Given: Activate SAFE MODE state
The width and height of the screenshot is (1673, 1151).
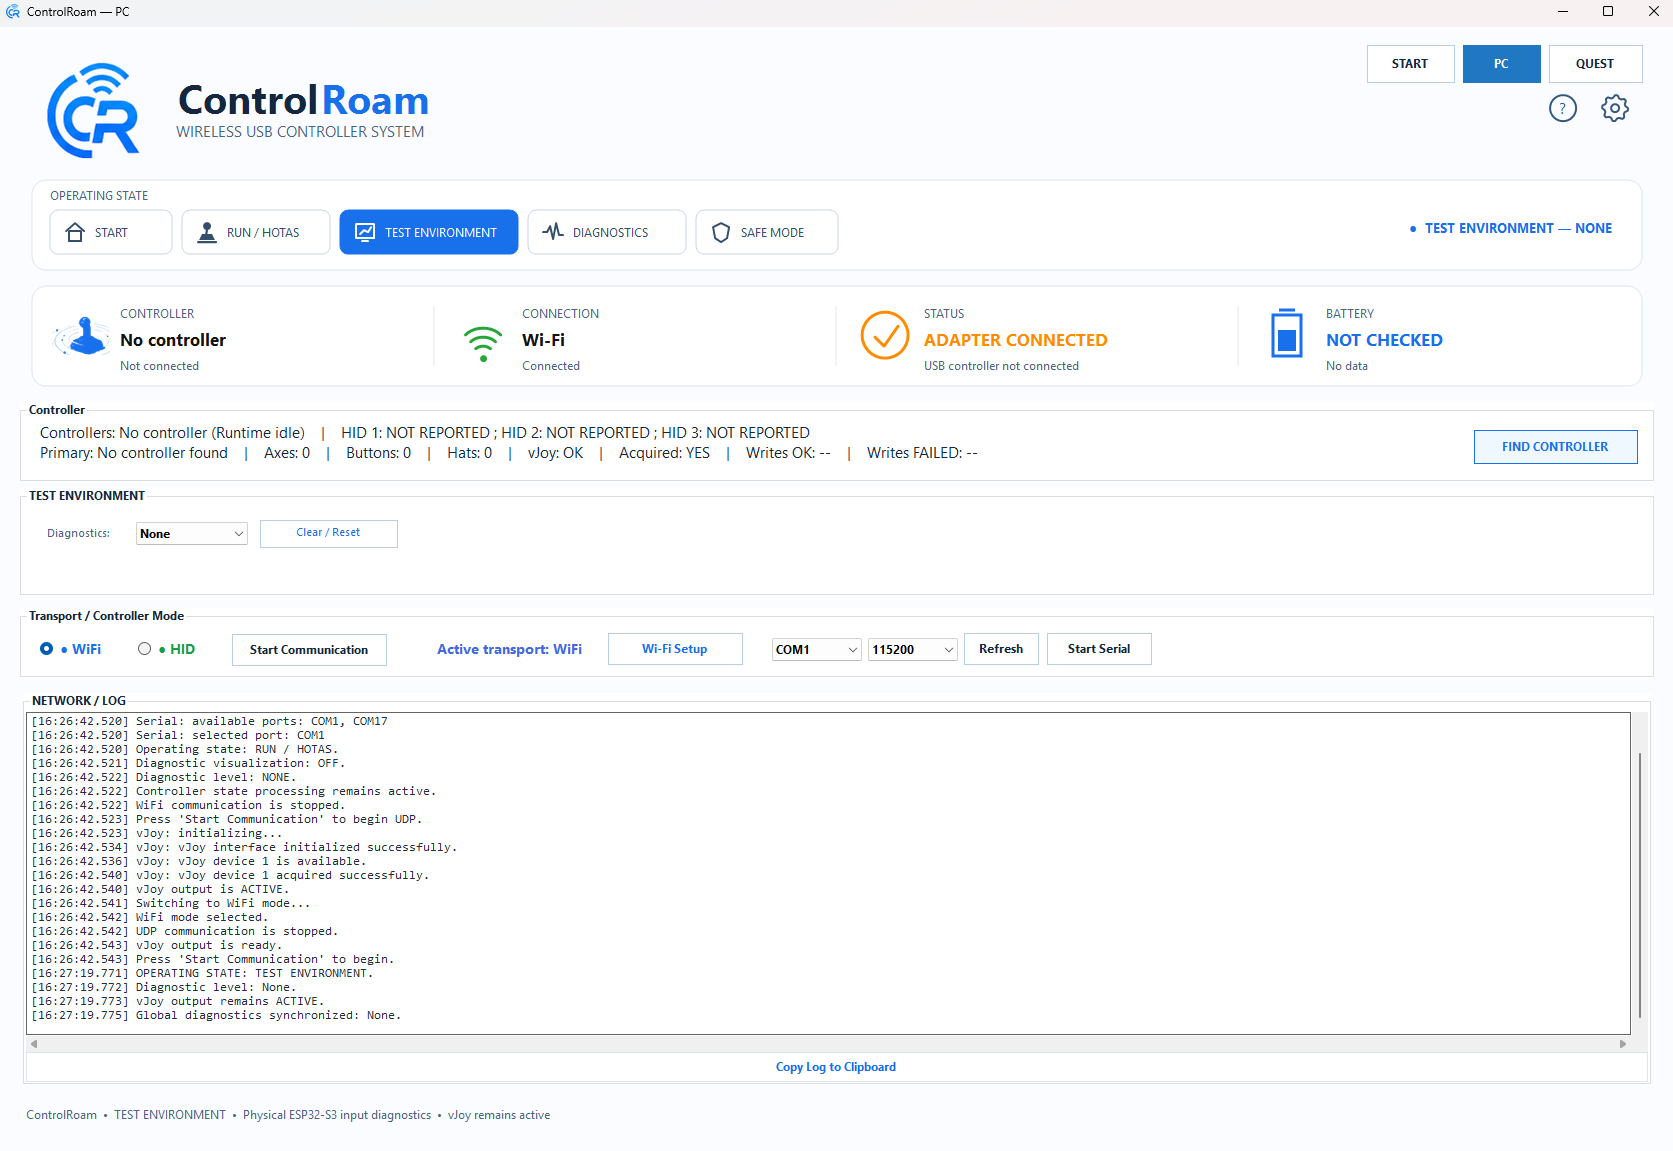Looking at the screenshot, I should [x=767, y=232].
